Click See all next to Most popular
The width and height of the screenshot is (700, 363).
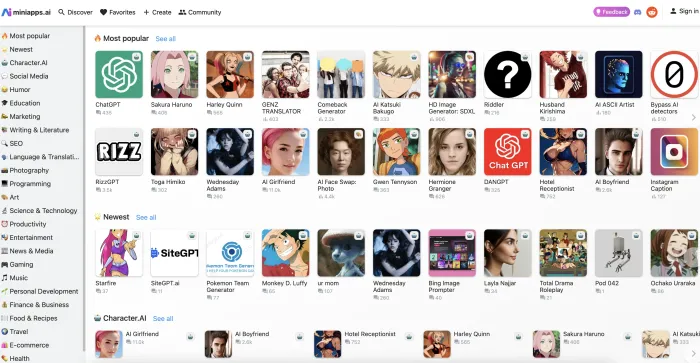click(x=166, y=39)
